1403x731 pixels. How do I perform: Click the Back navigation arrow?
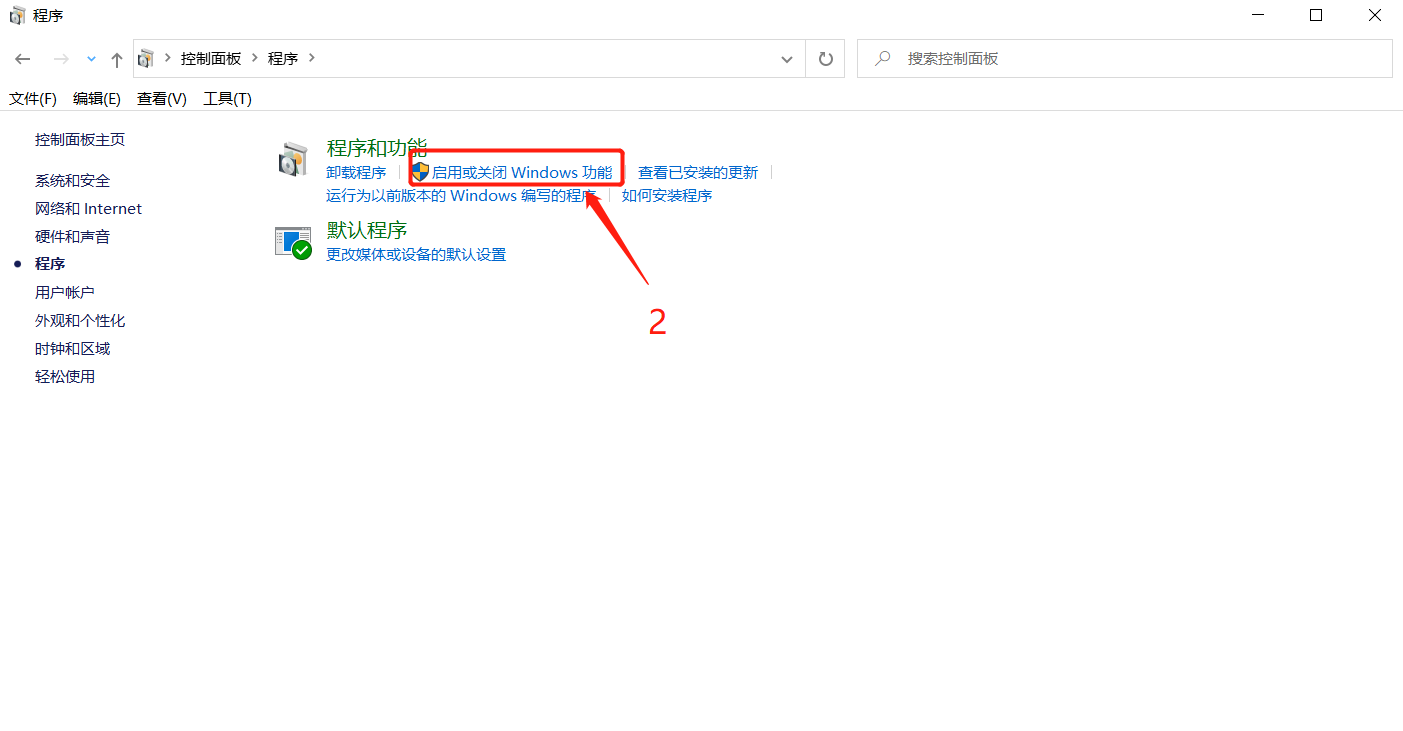[x=23, y=59]
